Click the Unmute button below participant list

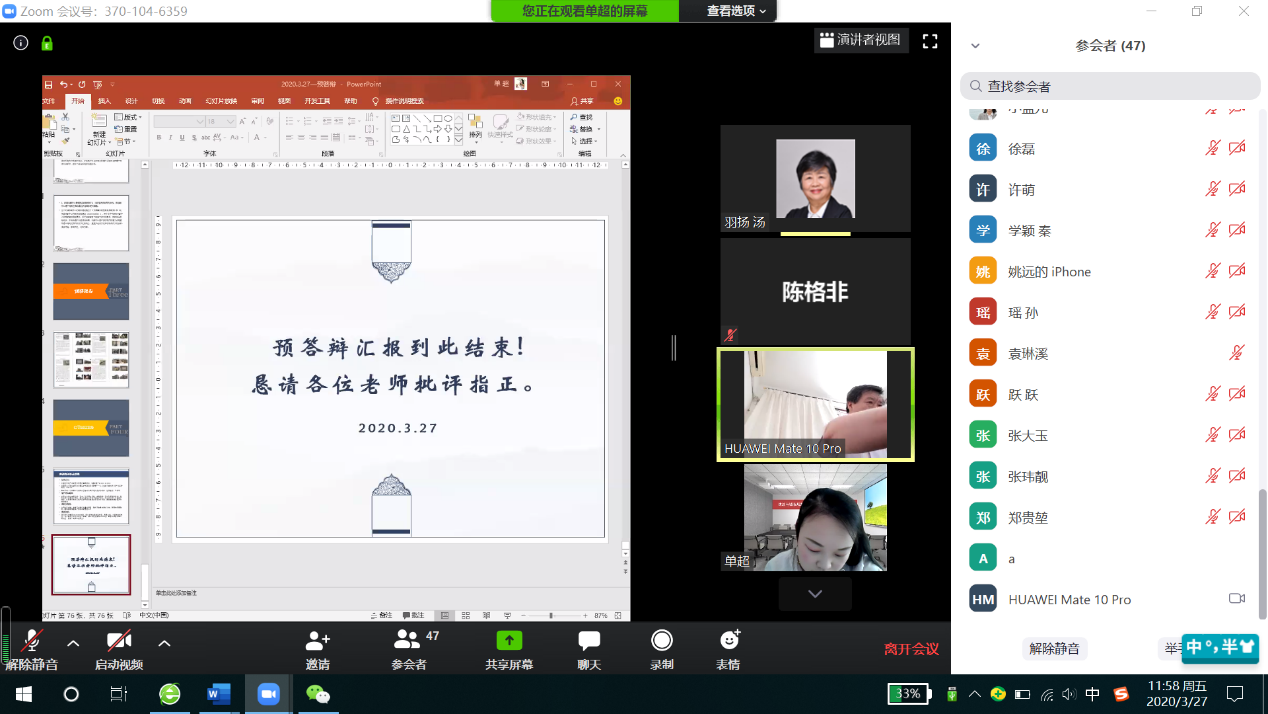click(x=1054, y=649)
